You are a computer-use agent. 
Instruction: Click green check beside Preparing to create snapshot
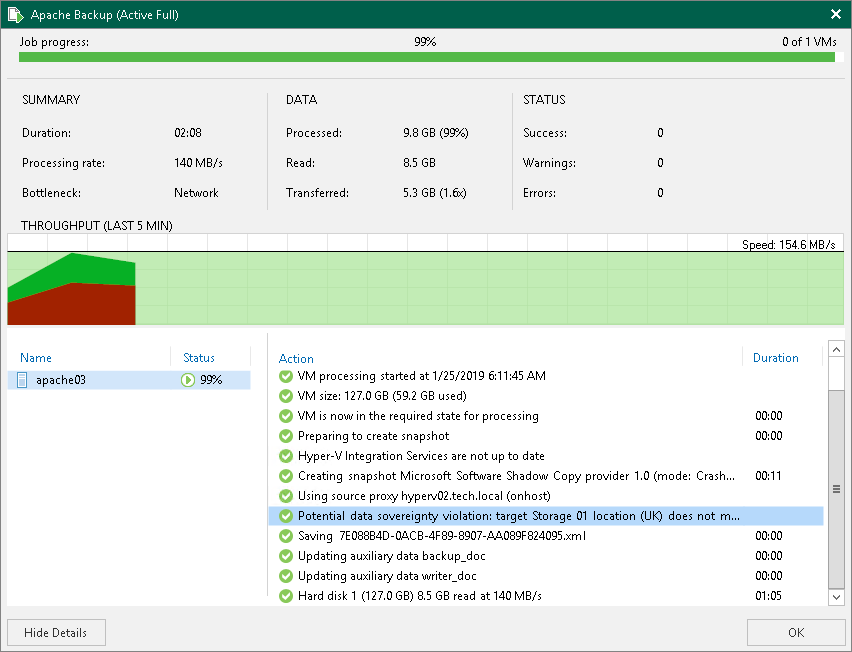click(x=286, y=436)
